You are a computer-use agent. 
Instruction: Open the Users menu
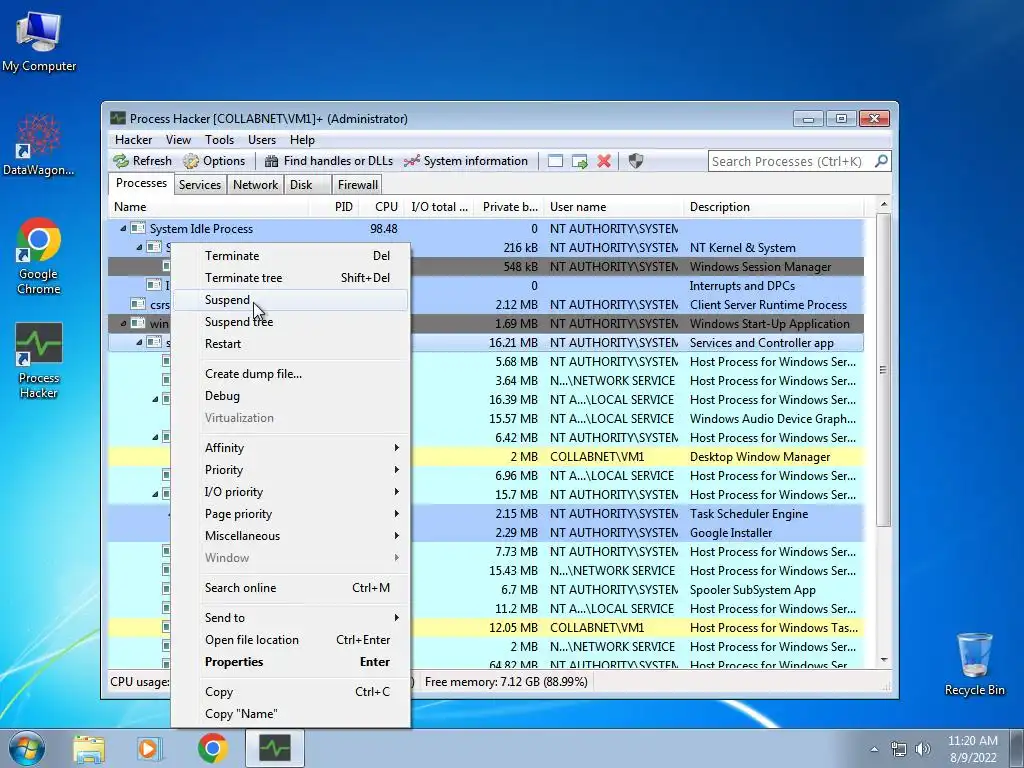[261, 140]
